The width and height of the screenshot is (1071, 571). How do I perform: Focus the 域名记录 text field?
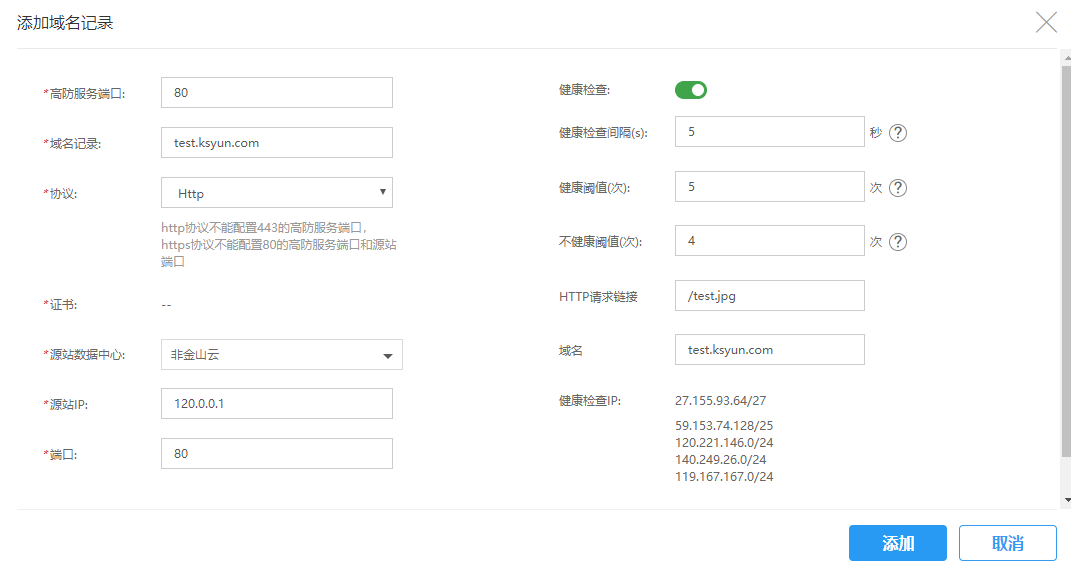276,143
